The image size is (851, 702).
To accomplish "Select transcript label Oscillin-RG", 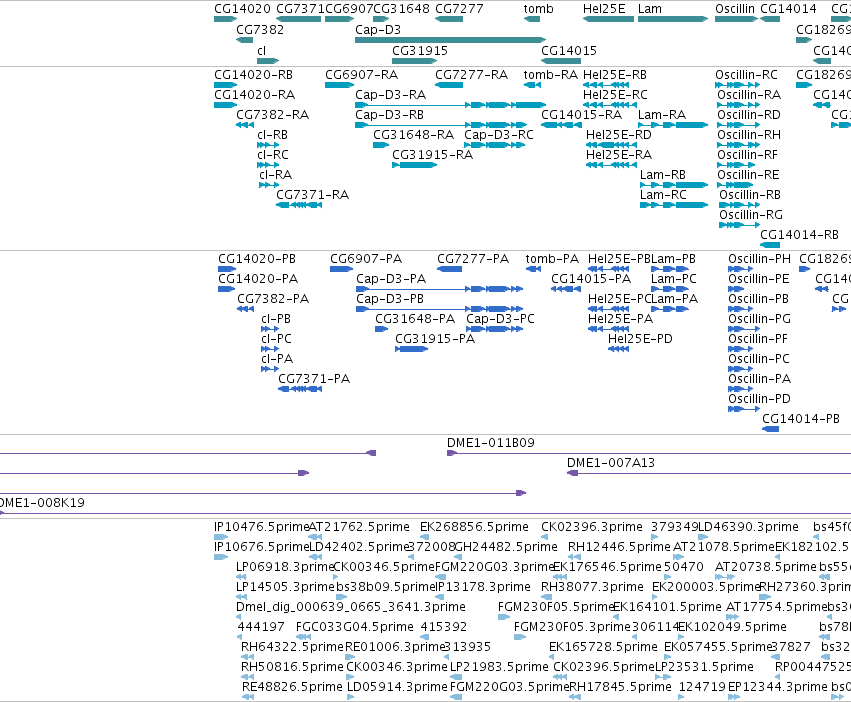I will (751, 214).
